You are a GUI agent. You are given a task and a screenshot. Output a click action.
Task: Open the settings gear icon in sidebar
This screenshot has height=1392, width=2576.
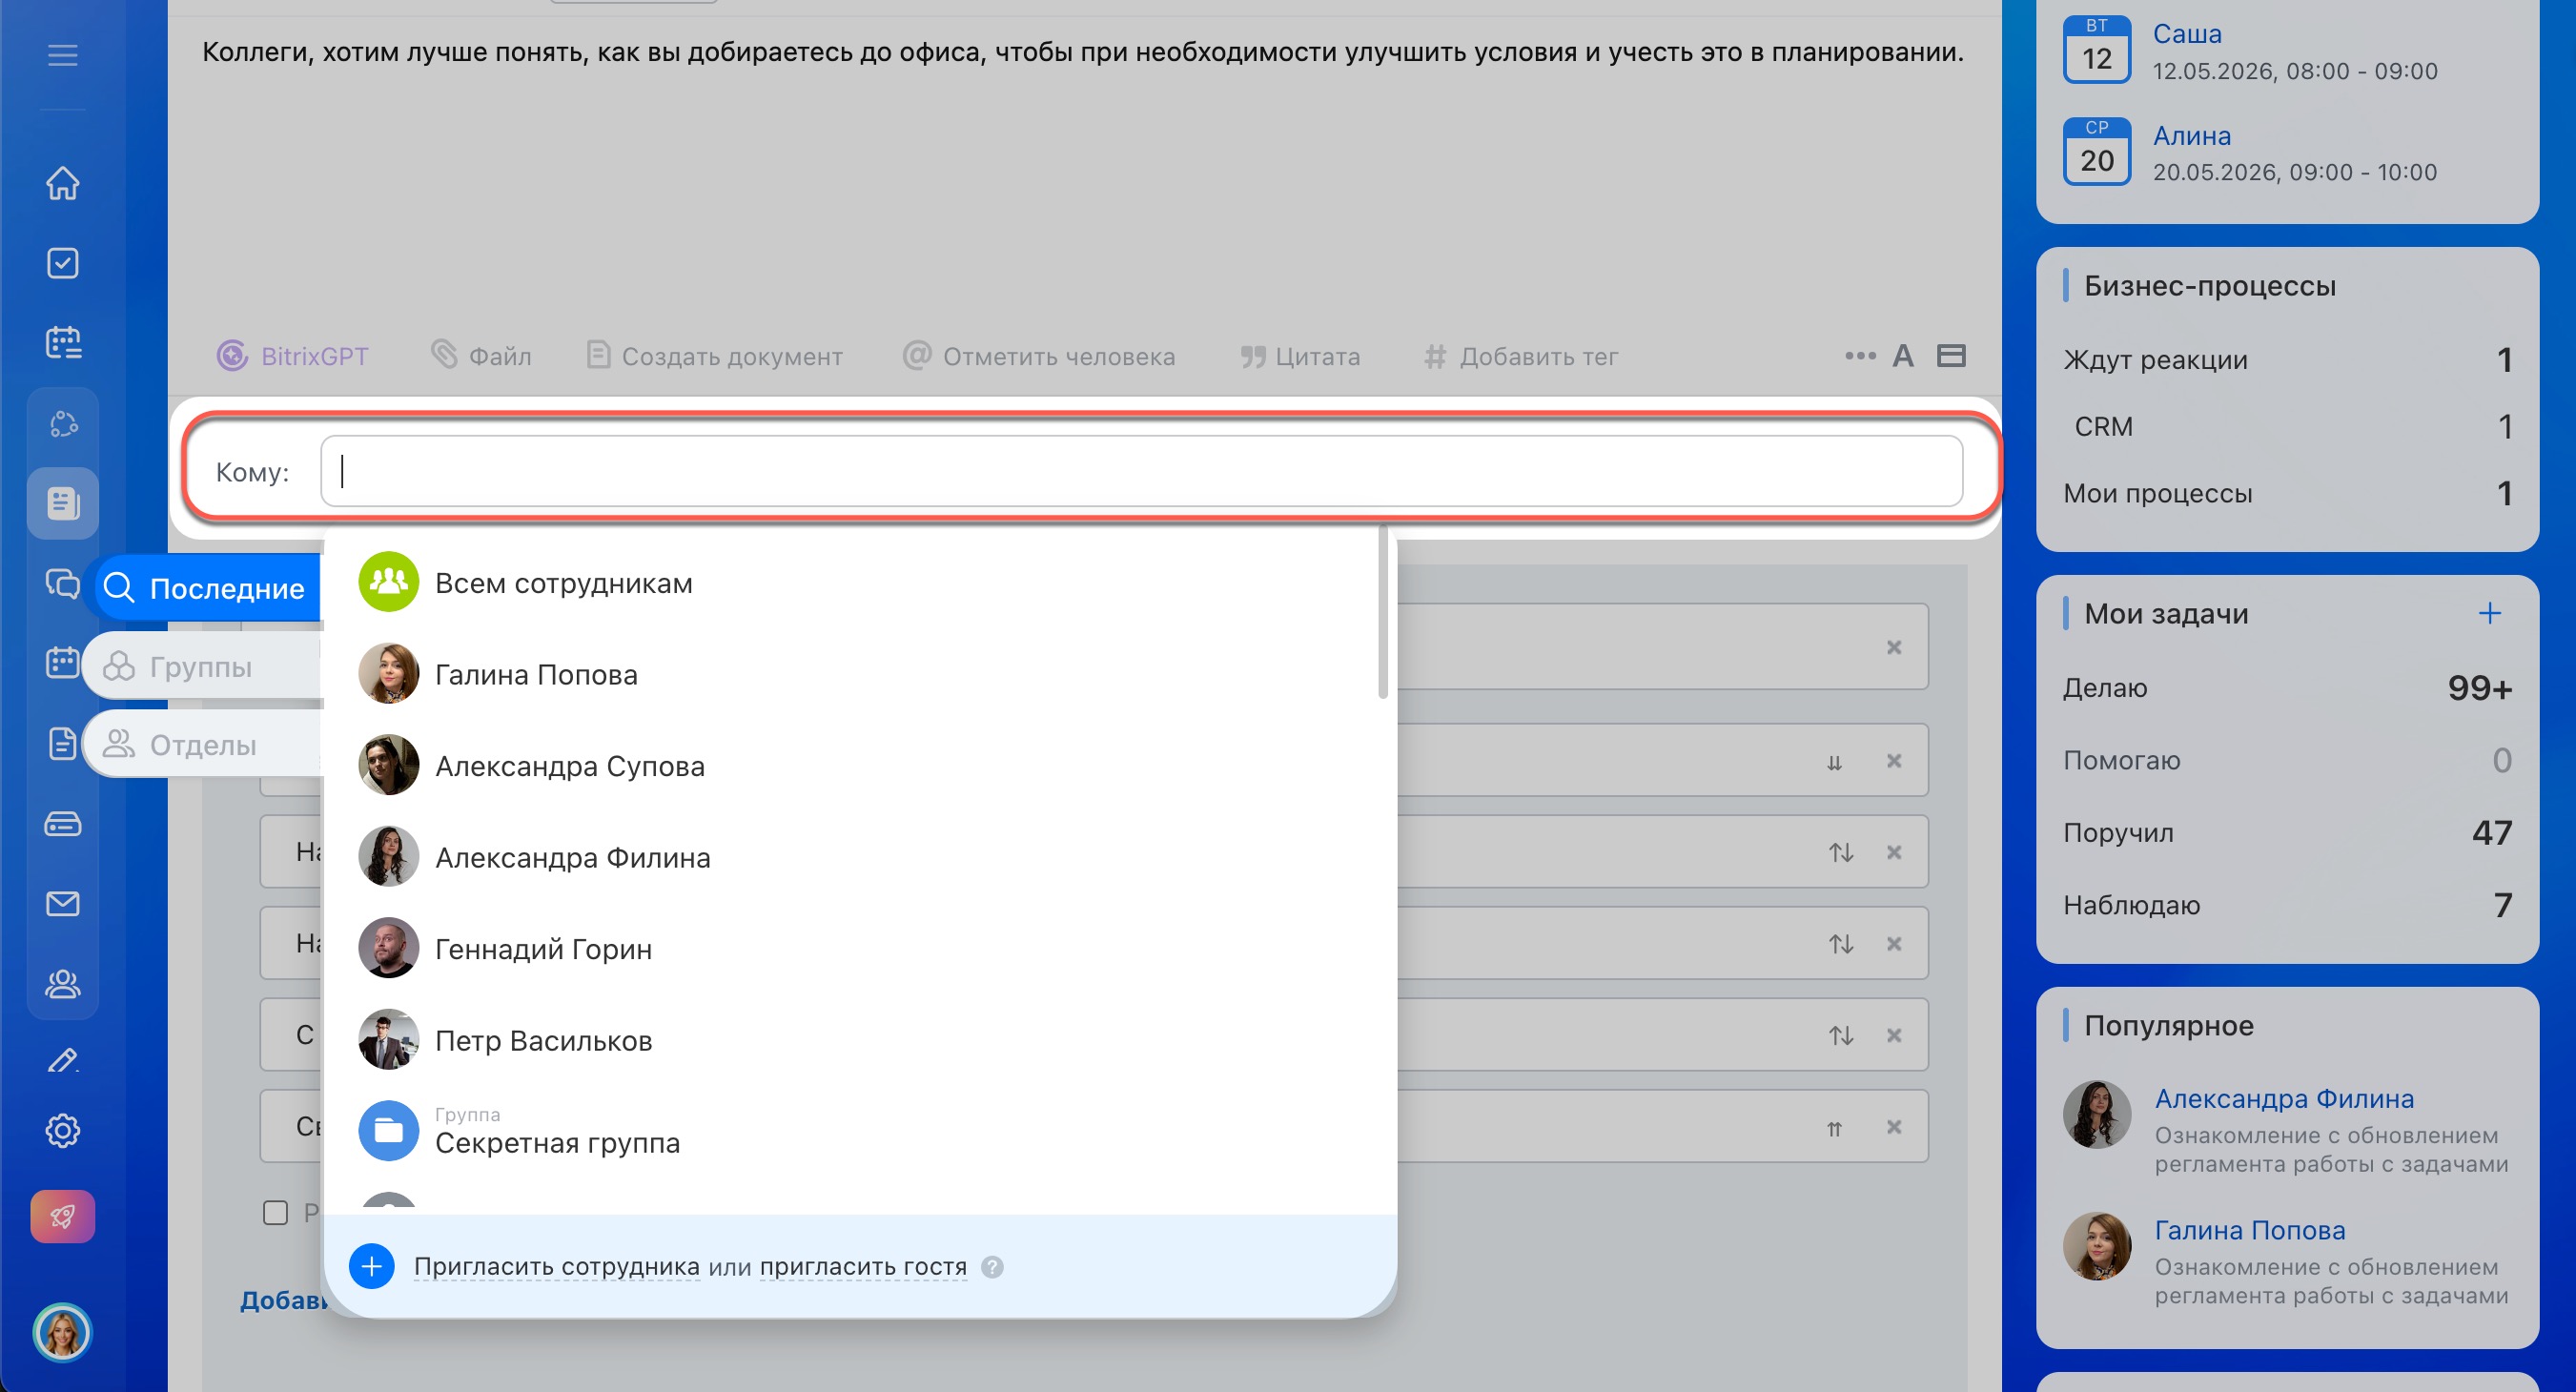coord(62,1131)
